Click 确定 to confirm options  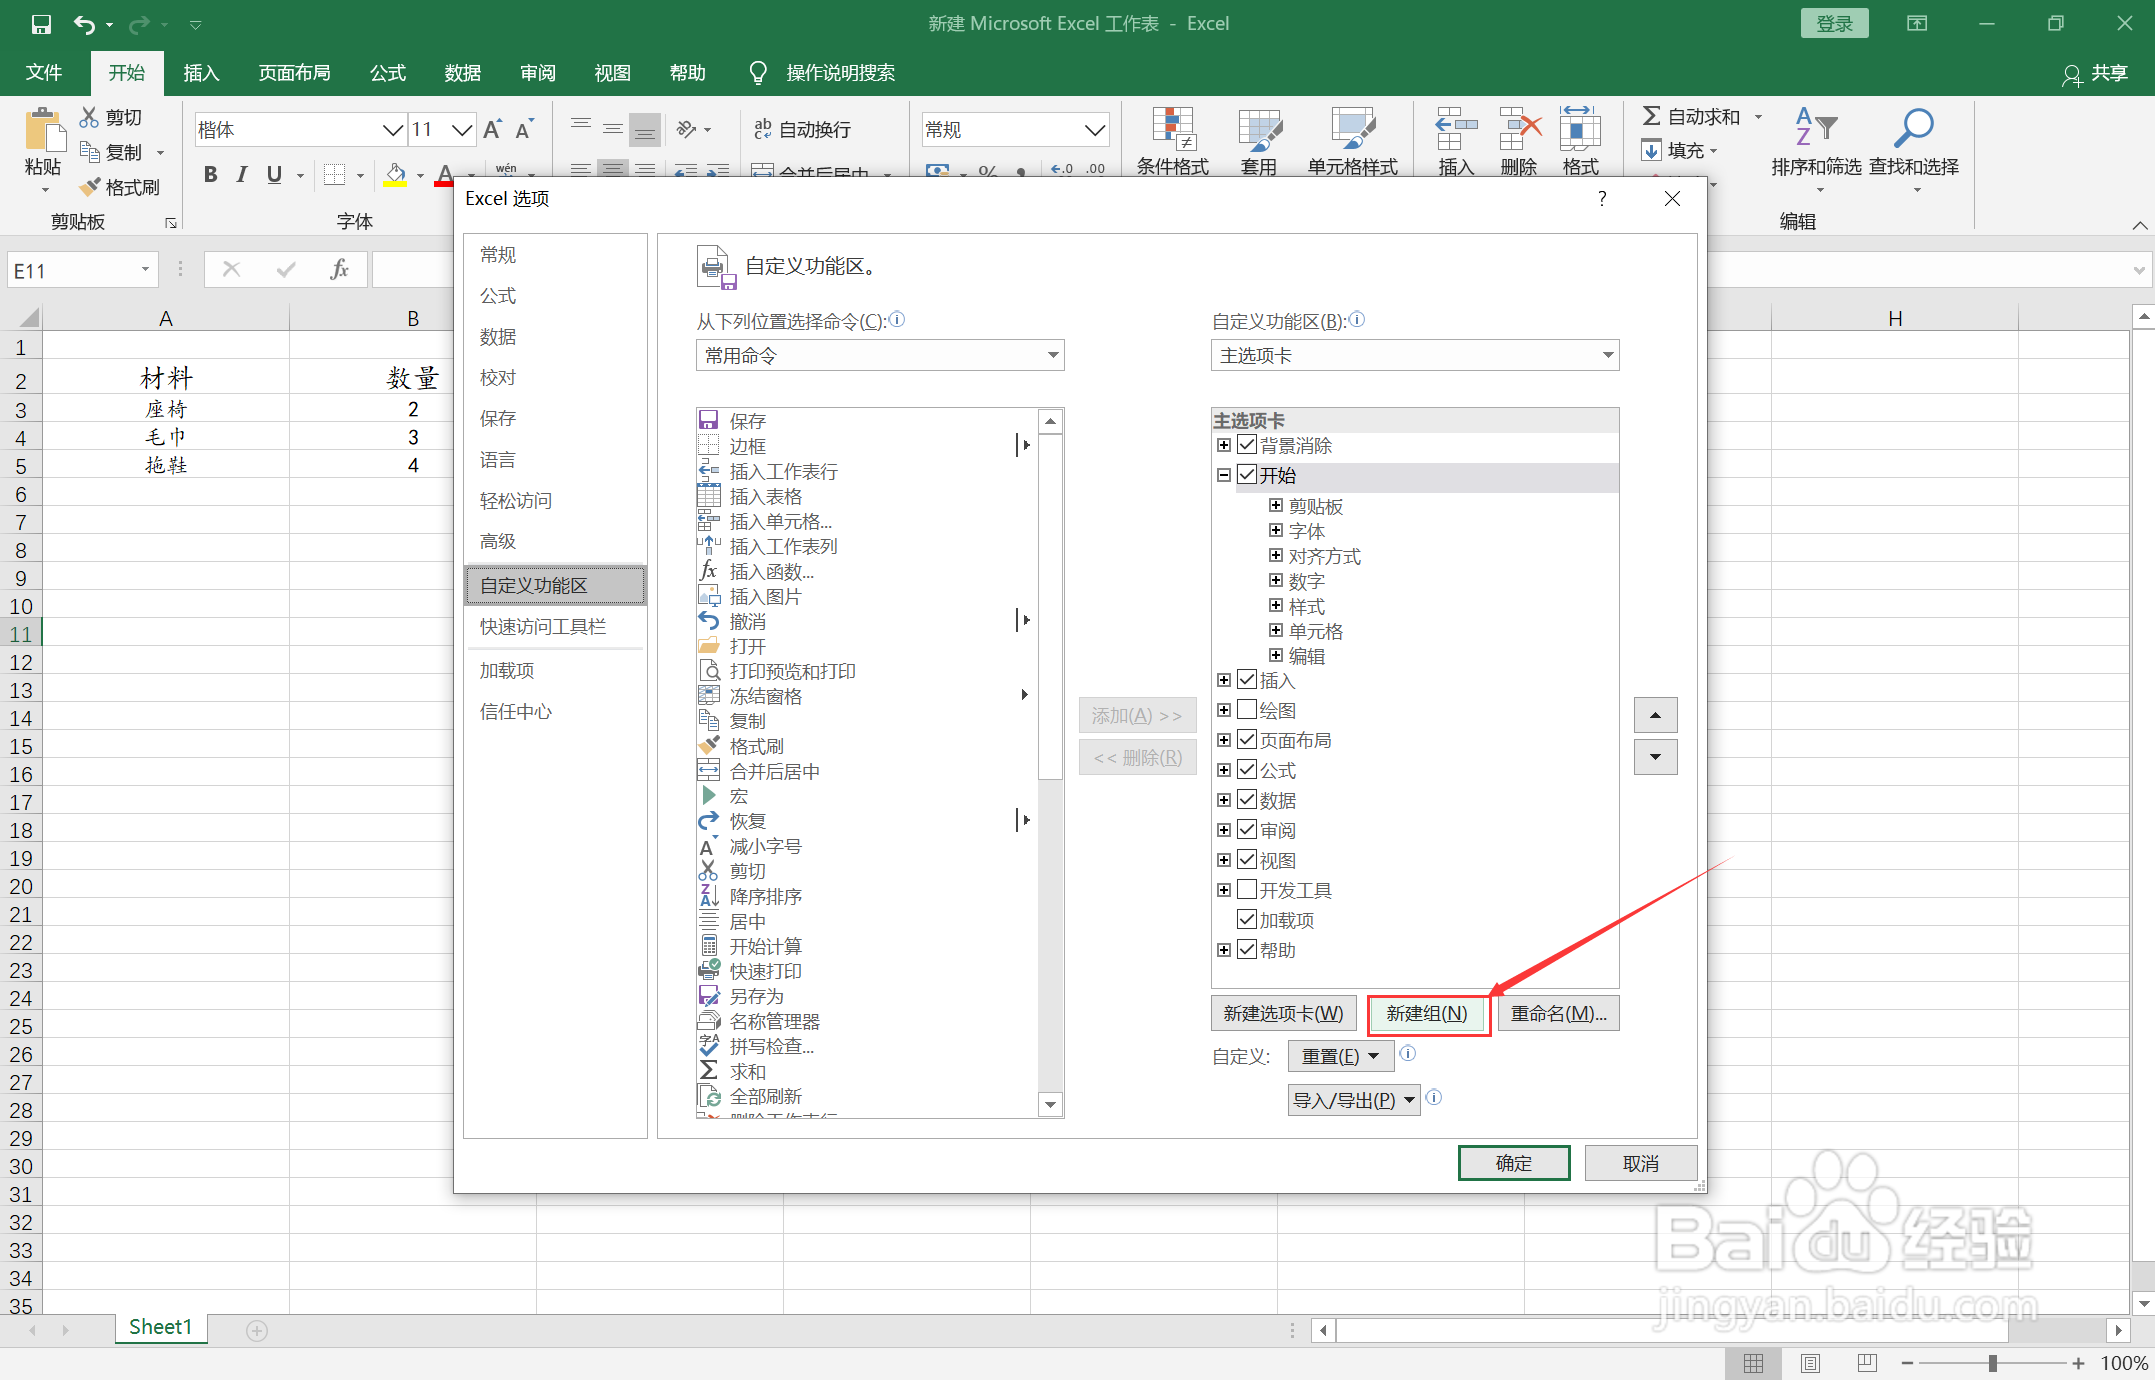click(x=1513, y=1163)
